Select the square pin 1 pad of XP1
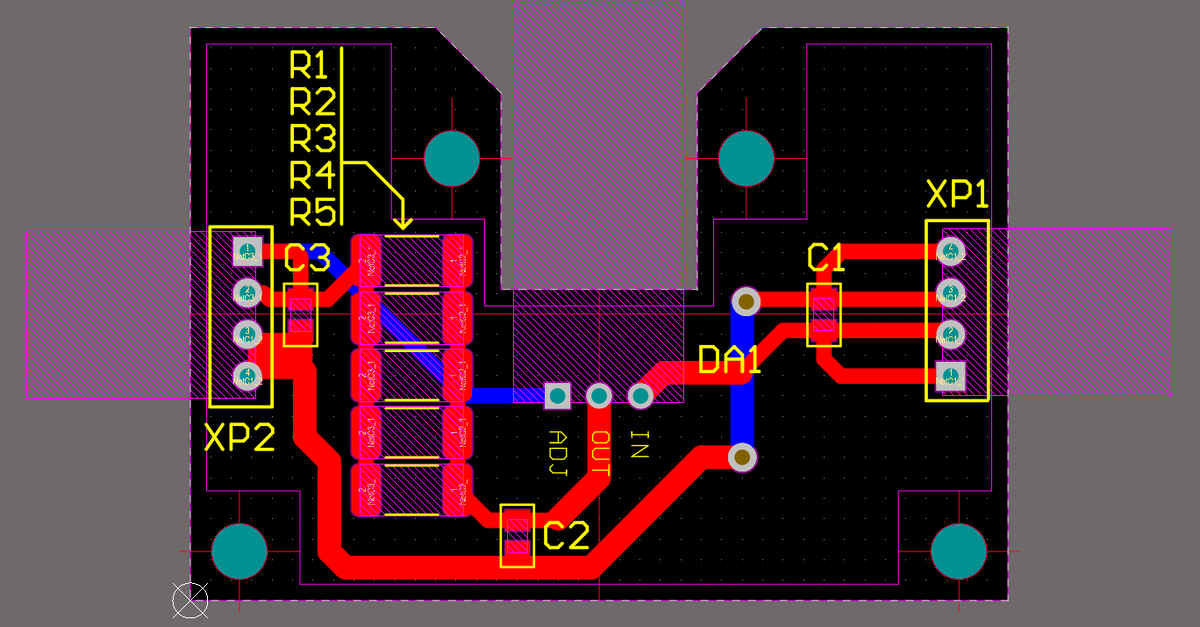 tap(950, 377)
